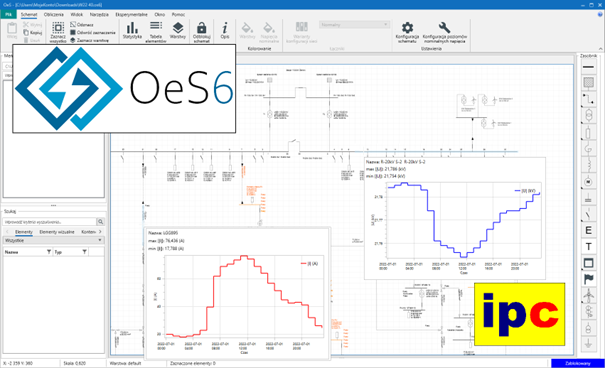Open the Narzędzia ribbon tab

(x=99, y=14)
